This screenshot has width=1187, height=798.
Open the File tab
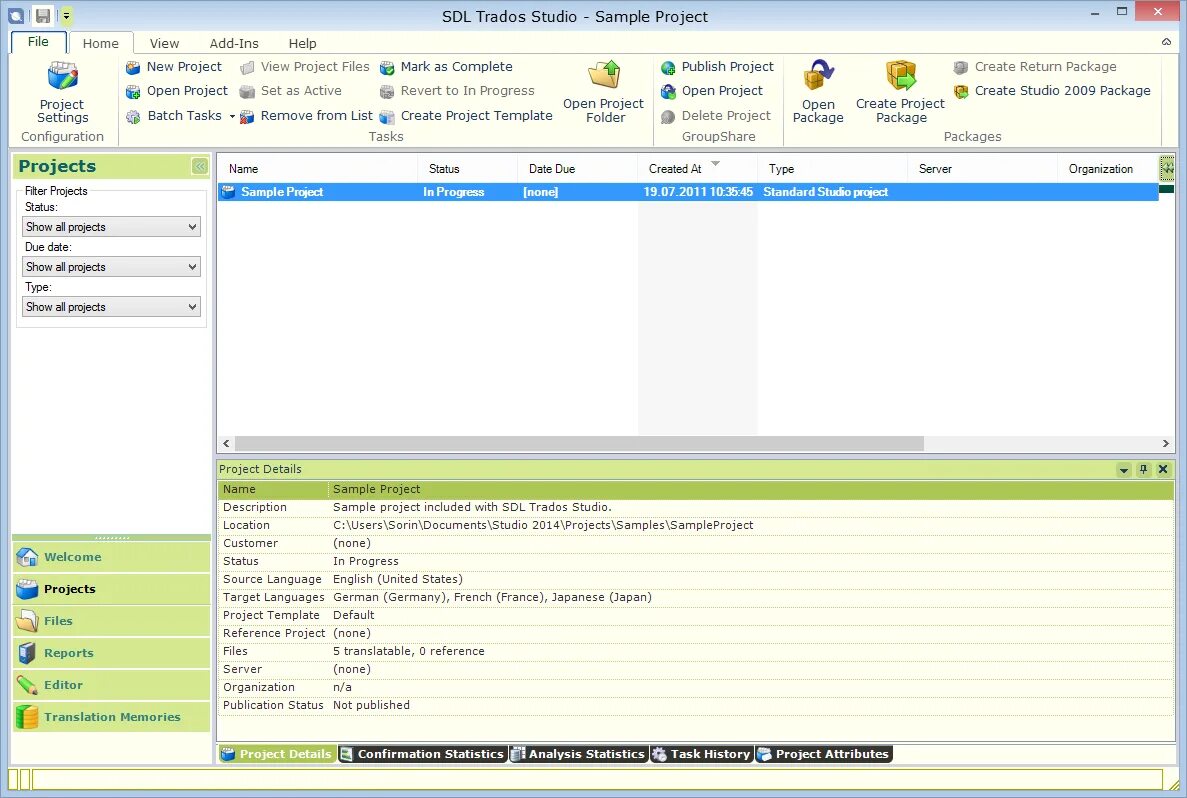point(39,42)
